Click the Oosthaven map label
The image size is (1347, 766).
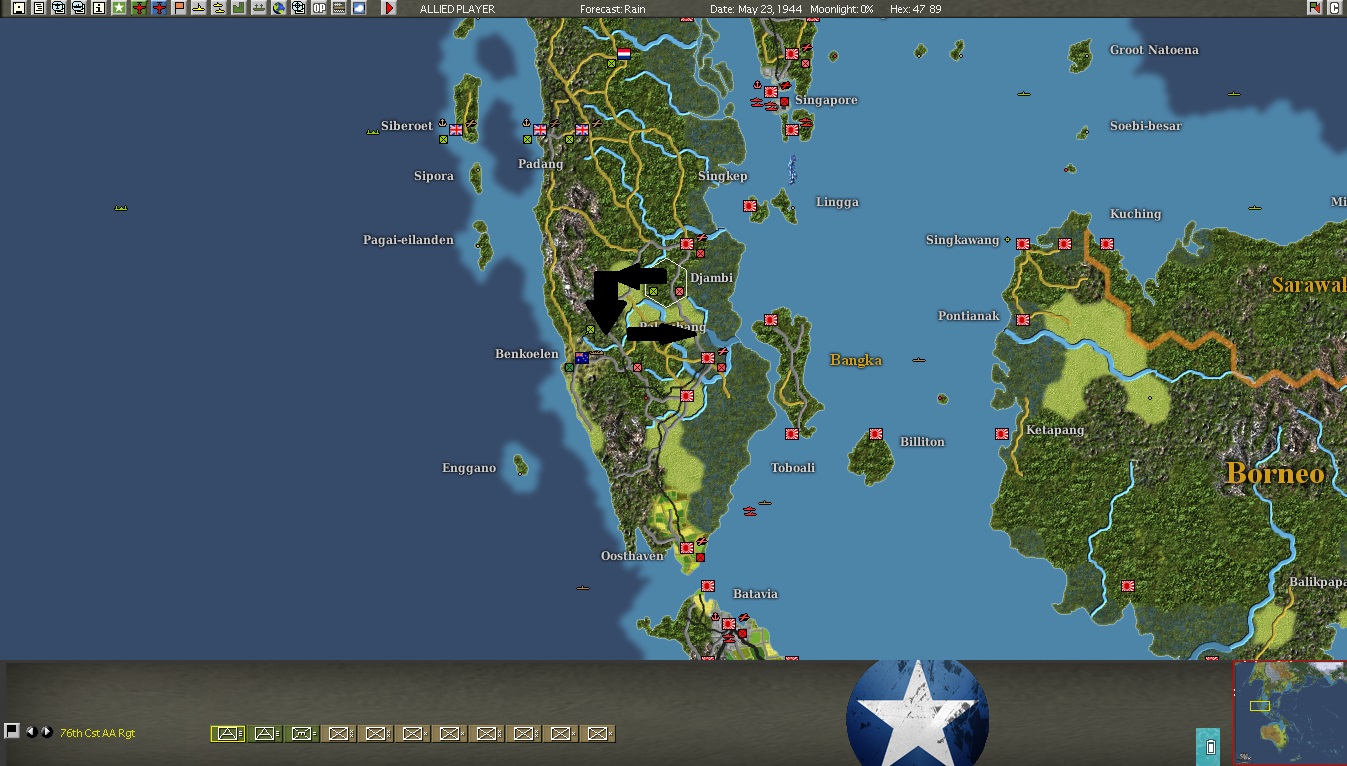point(632,556)
